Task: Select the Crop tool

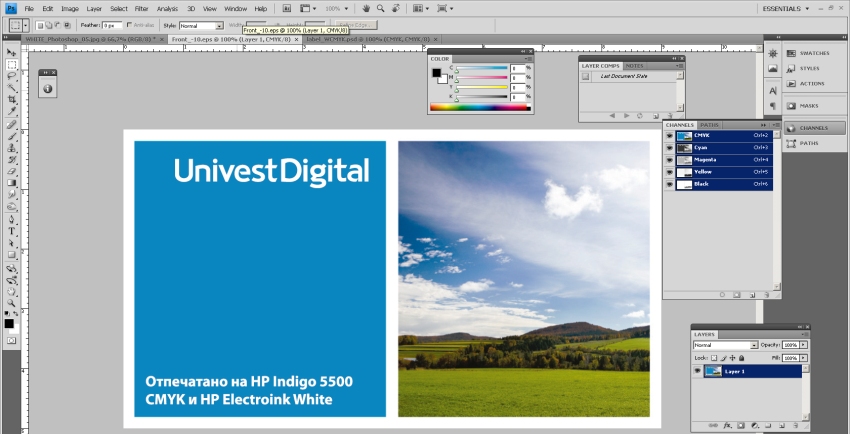Action: point(11,100)
